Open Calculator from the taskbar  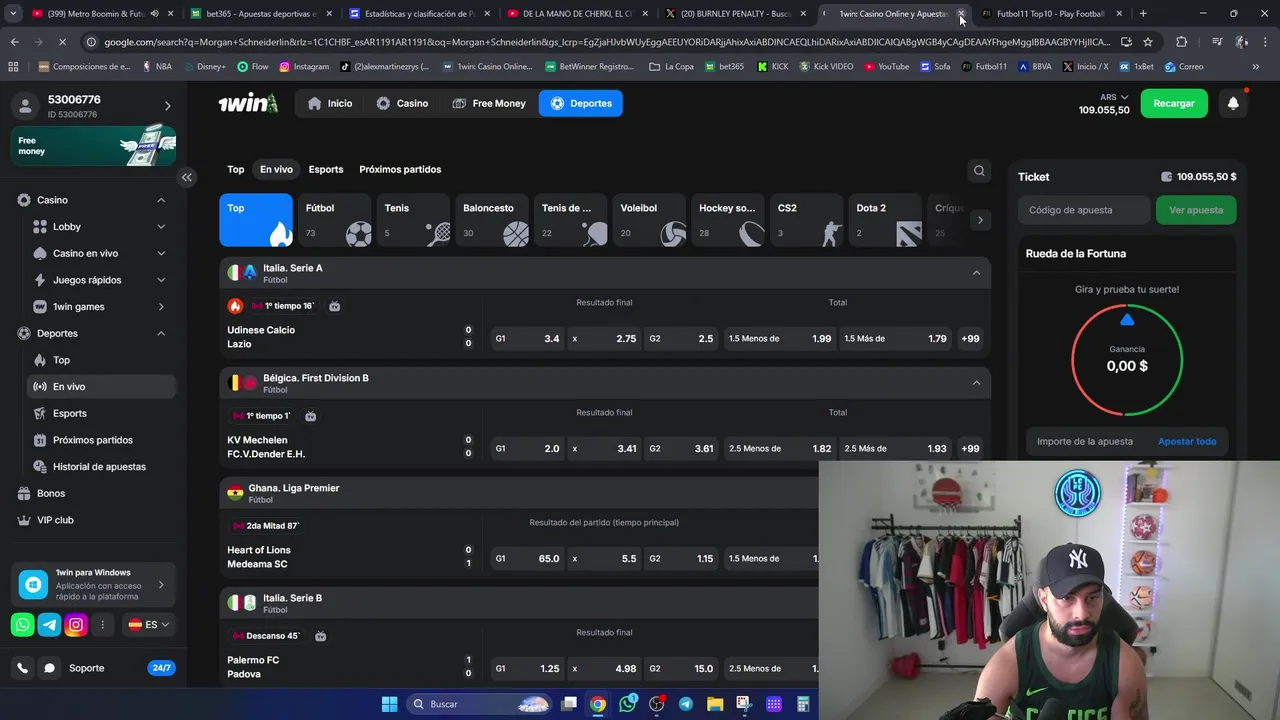pyautogui.click(x=803, y=704)
